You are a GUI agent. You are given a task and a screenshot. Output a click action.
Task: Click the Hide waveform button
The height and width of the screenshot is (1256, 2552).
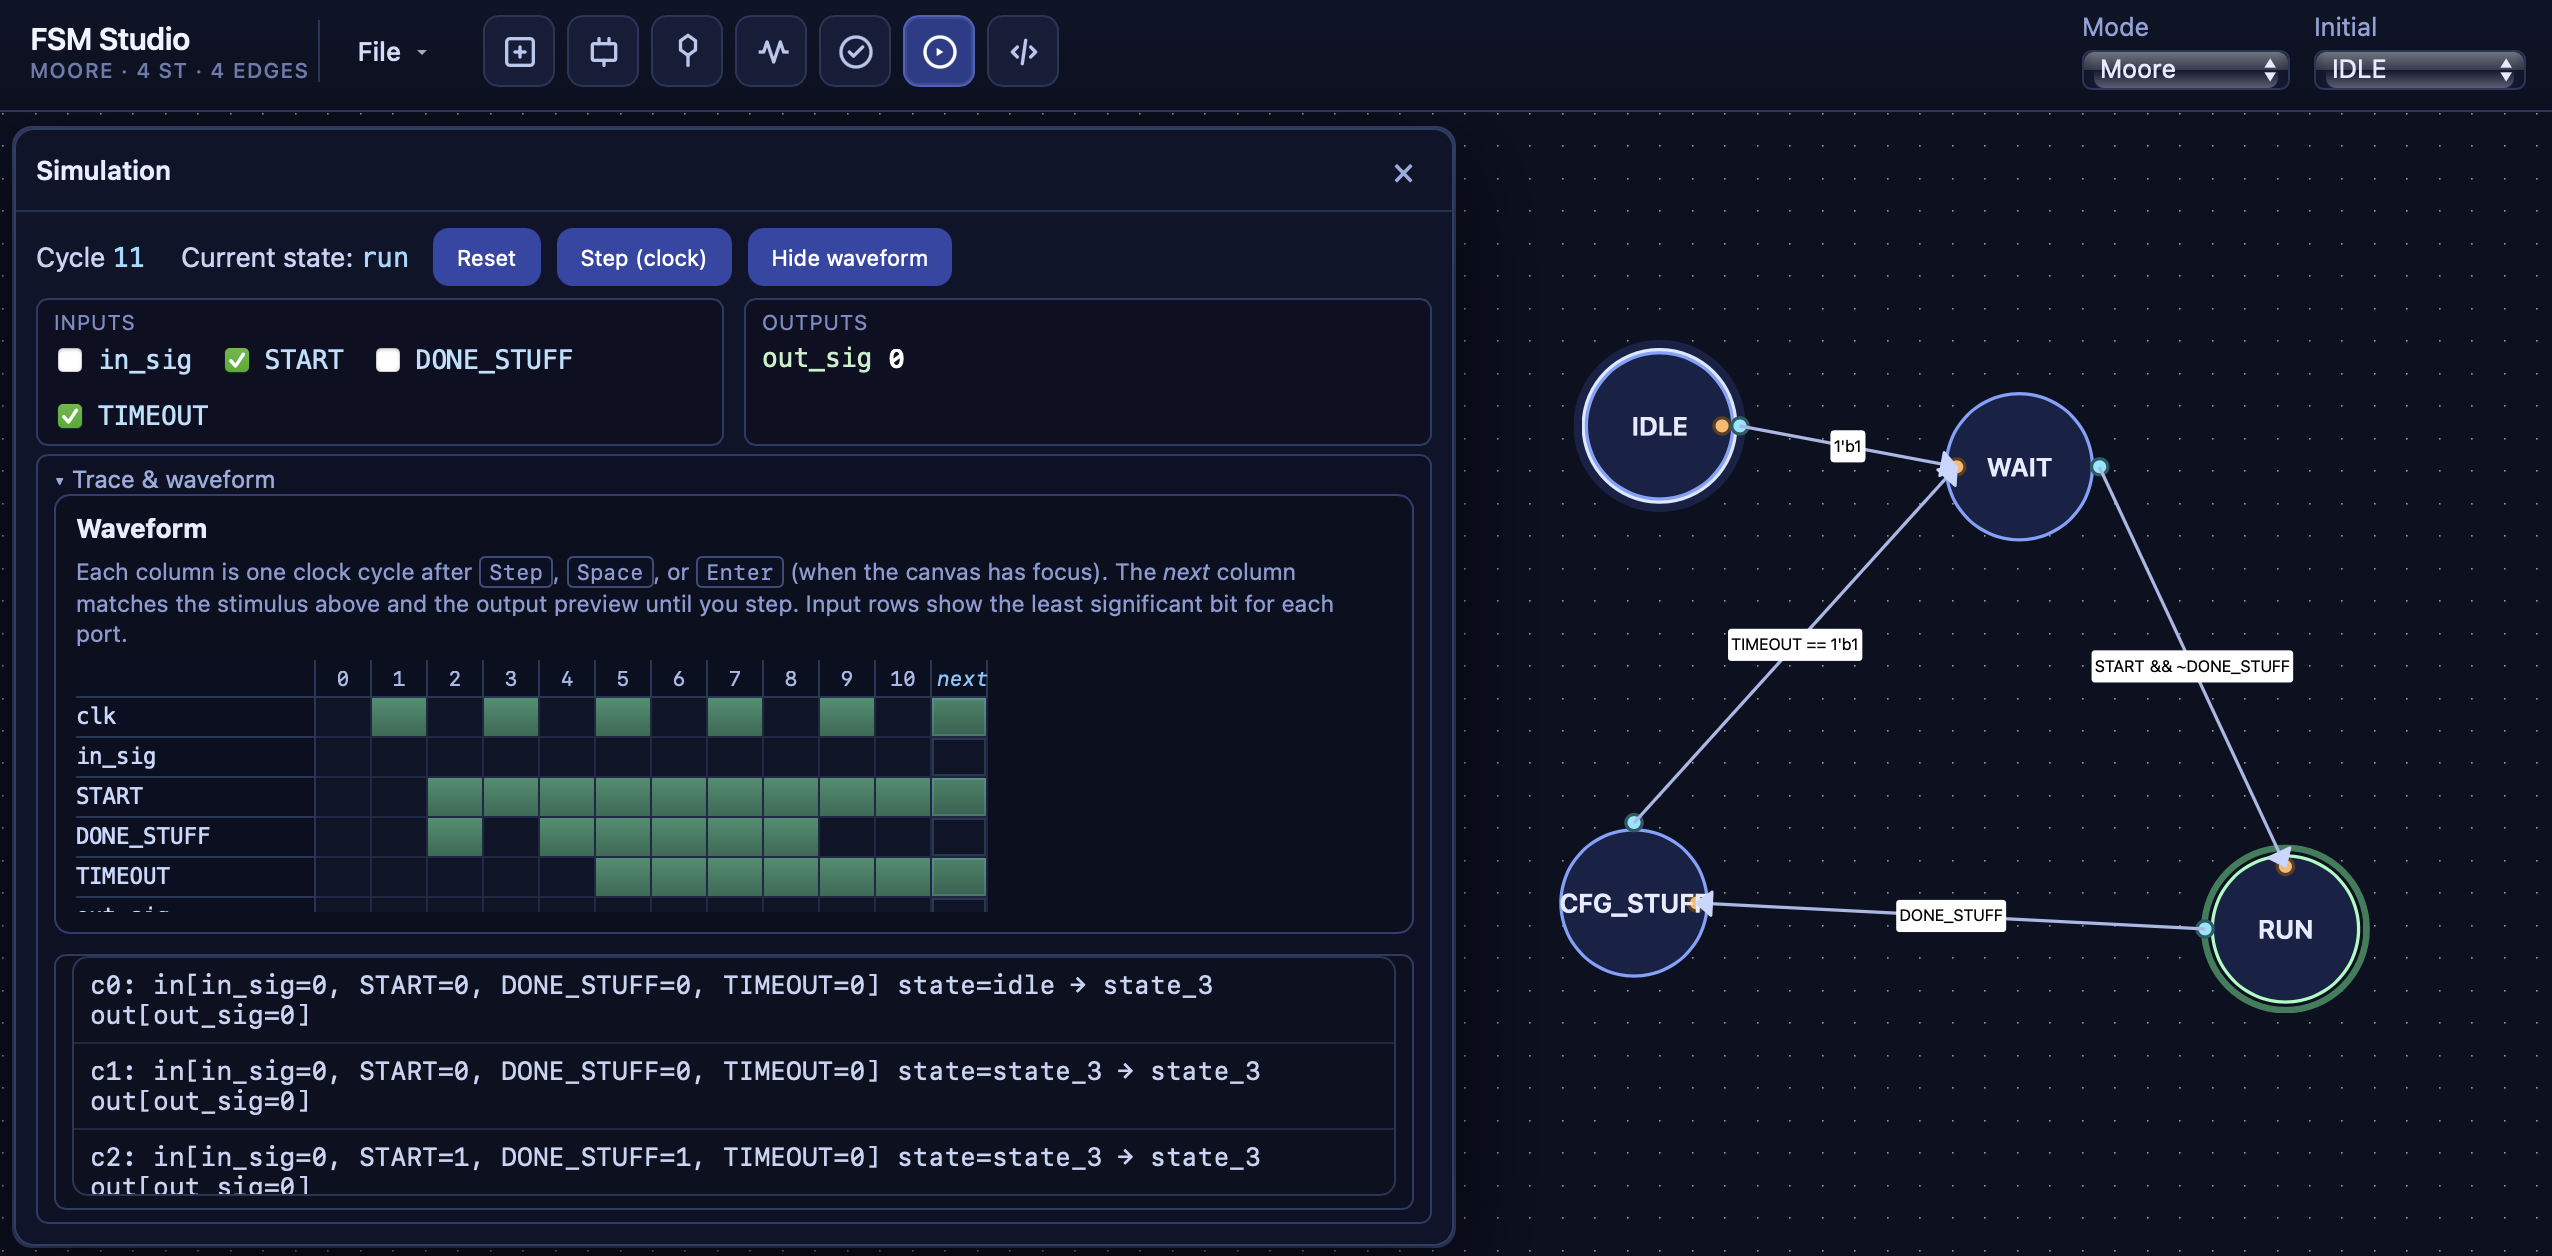[x=849, y=258]
